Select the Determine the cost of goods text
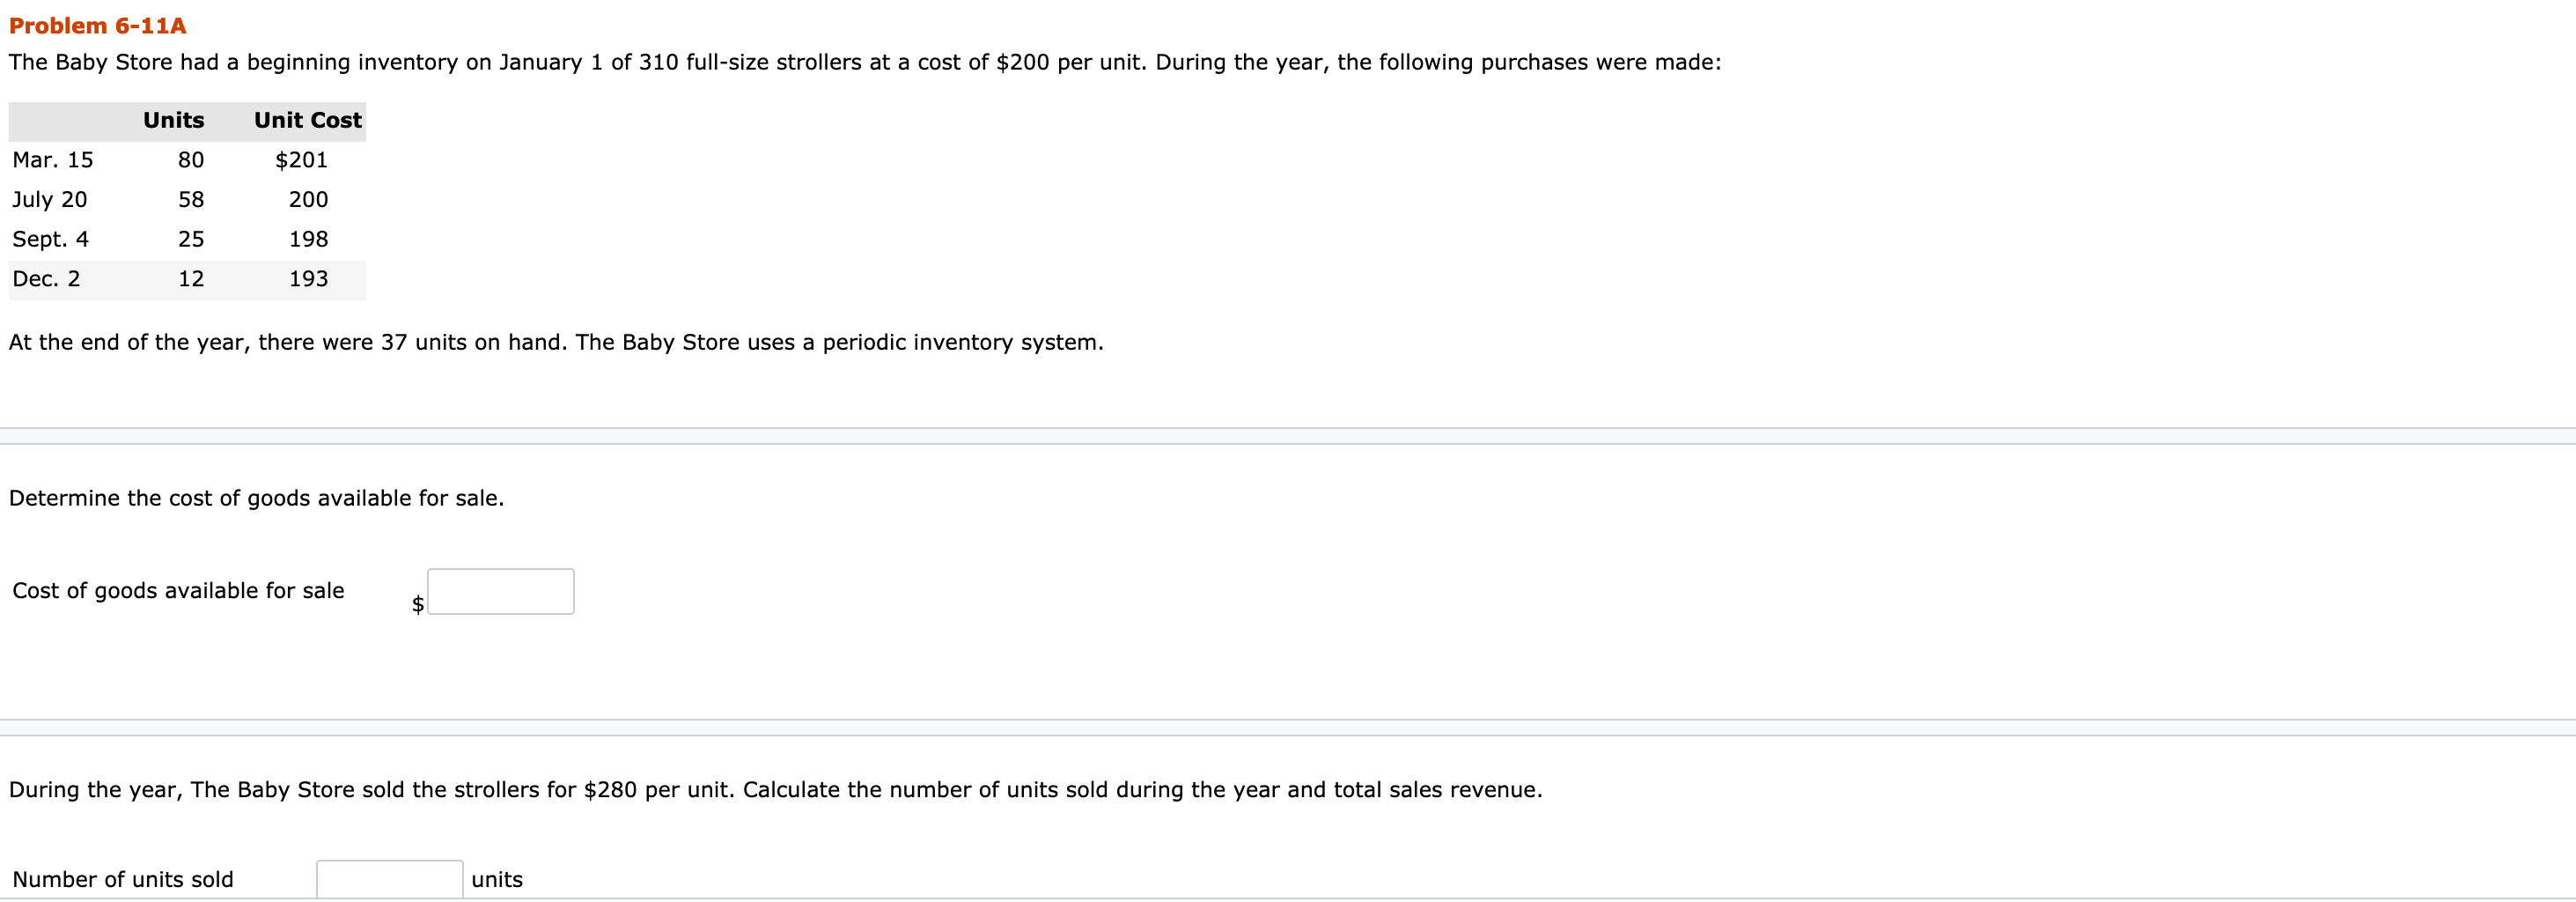The height and width of the screenshot is (902, 2576). [256, 497]
